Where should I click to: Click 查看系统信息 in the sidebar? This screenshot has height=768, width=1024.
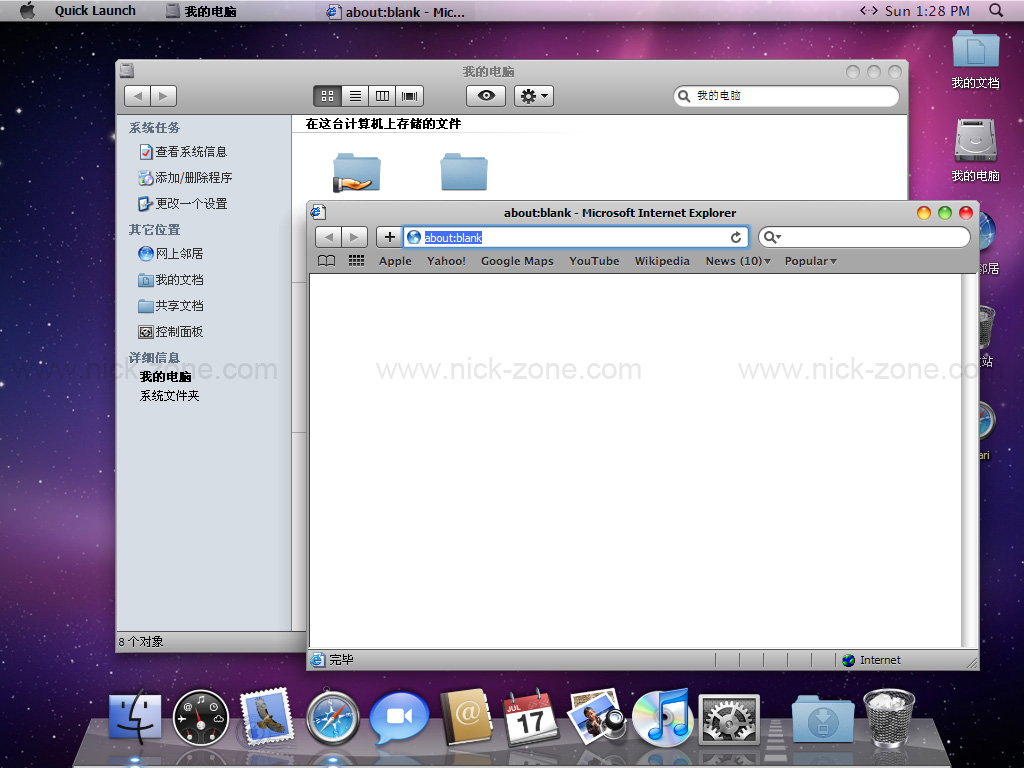tap(184, 152)
